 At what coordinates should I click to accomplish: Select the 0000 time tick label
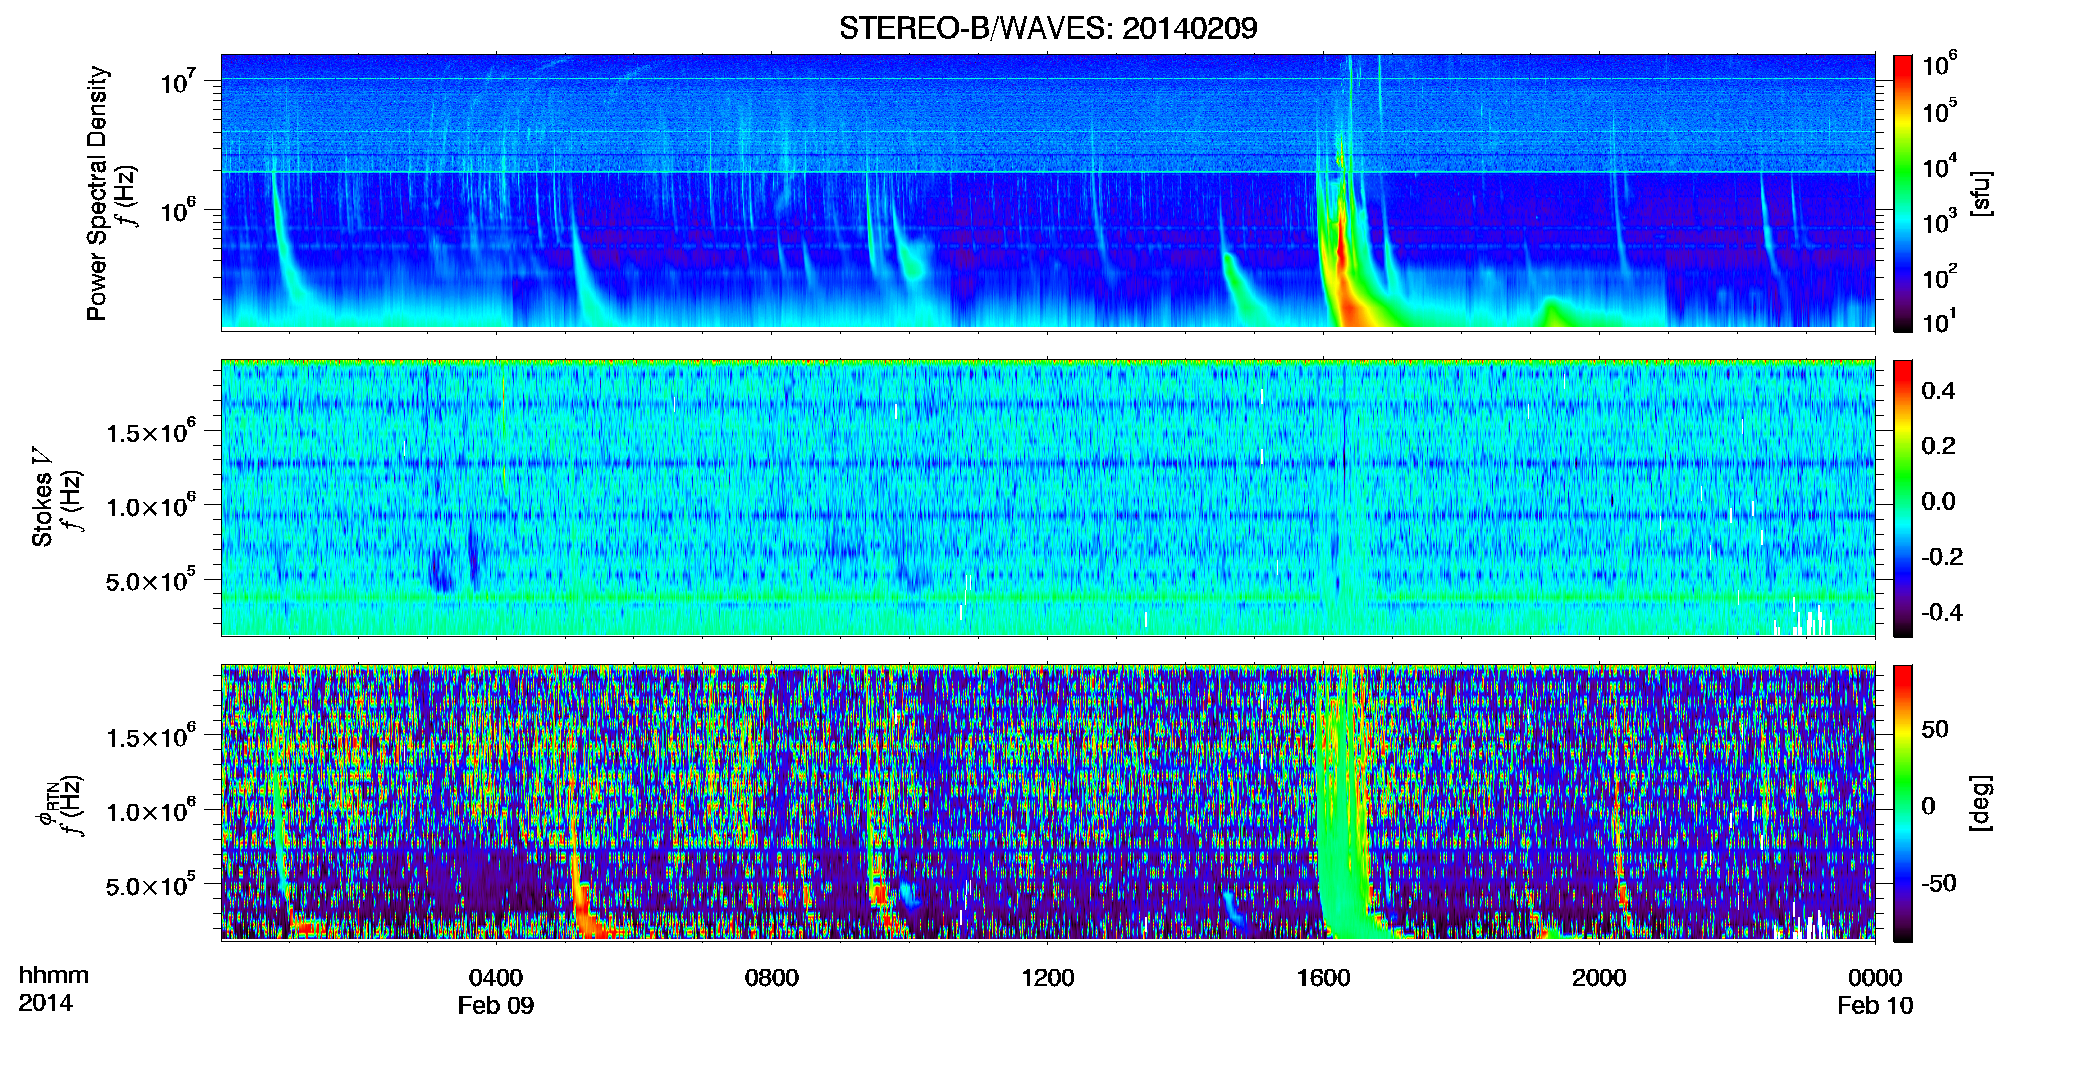tap(1875, 977)
